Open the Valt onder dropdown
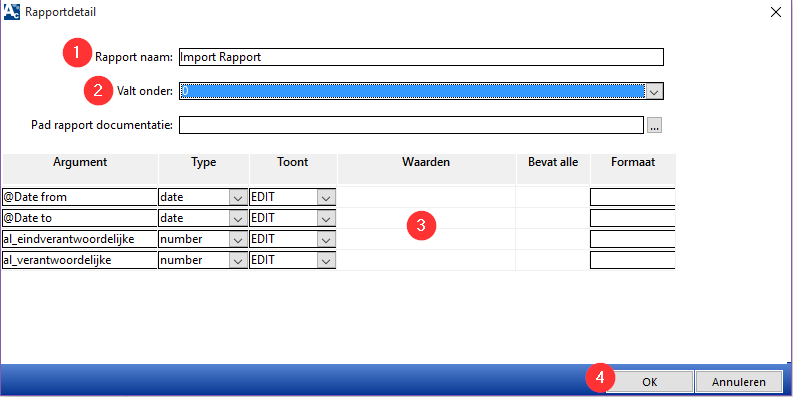 click(654, 92)
